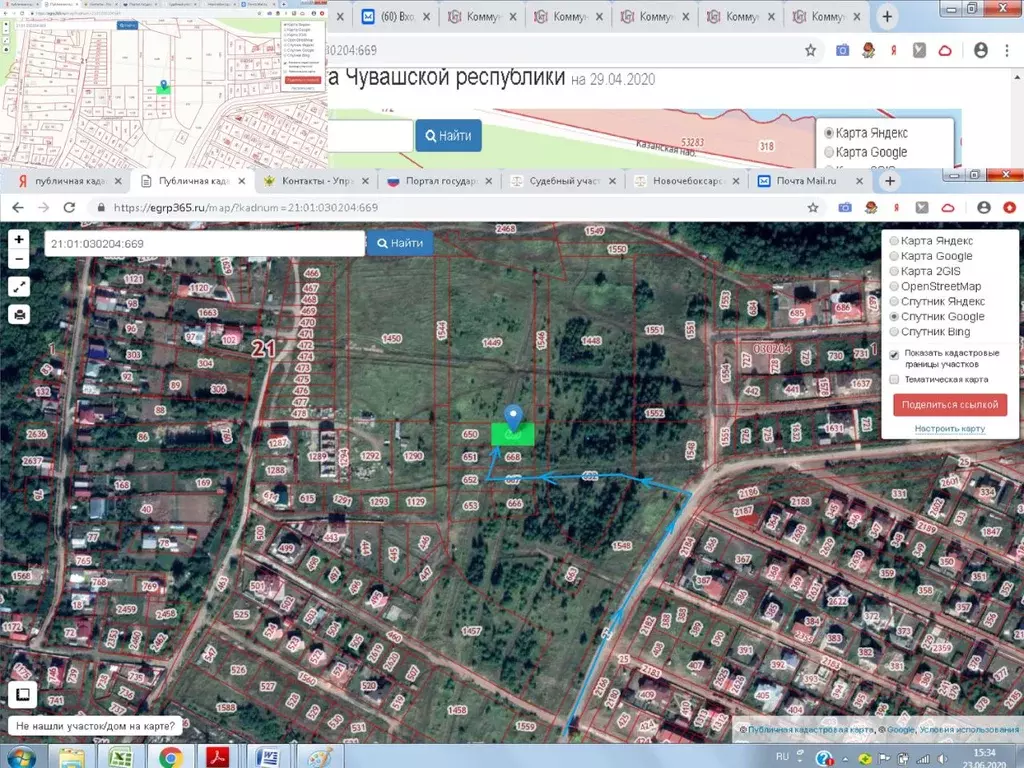Screen dimensions: 1024x768
Task: Click the cadastral number search field
Action: click(204, 243)
